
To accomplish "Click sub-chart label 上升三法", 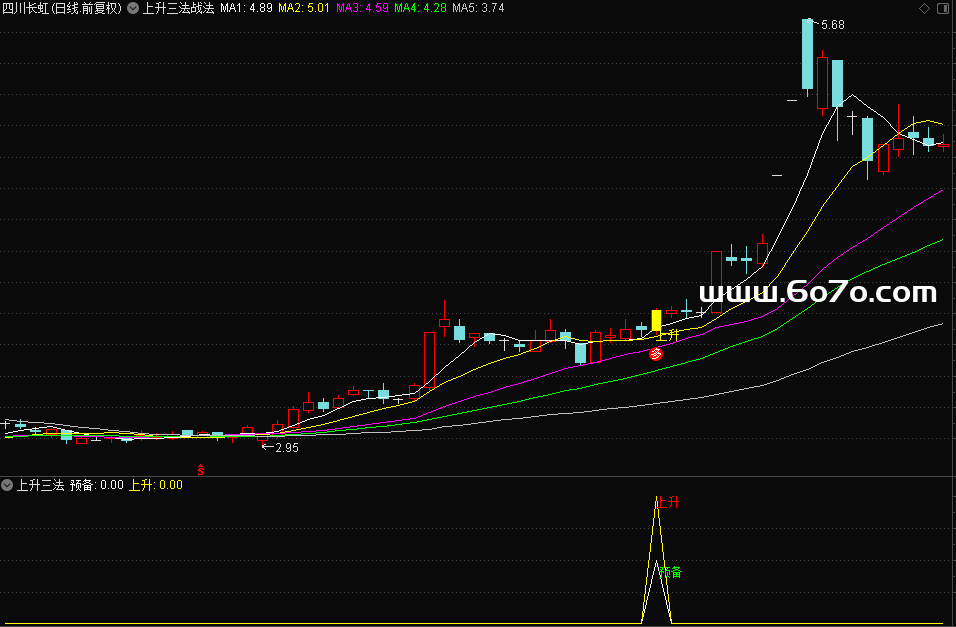I will [40, 485].
